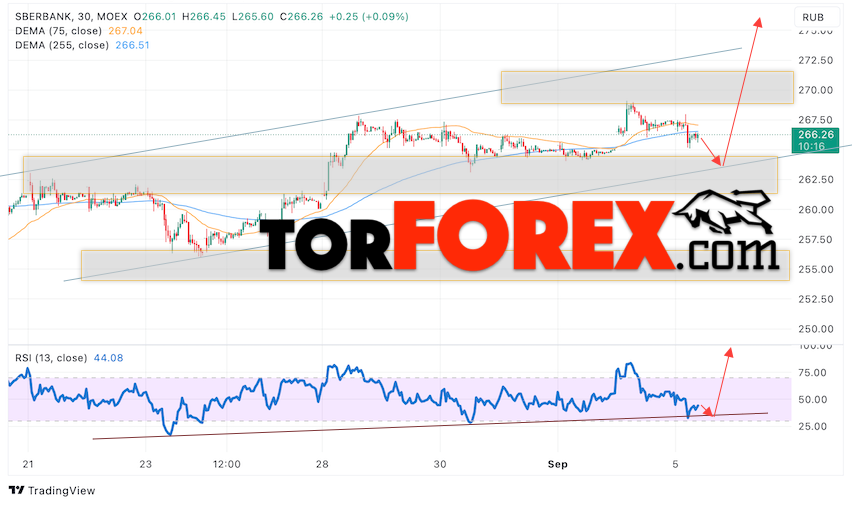Click the date label 23 on time axis

coord(145,464)
